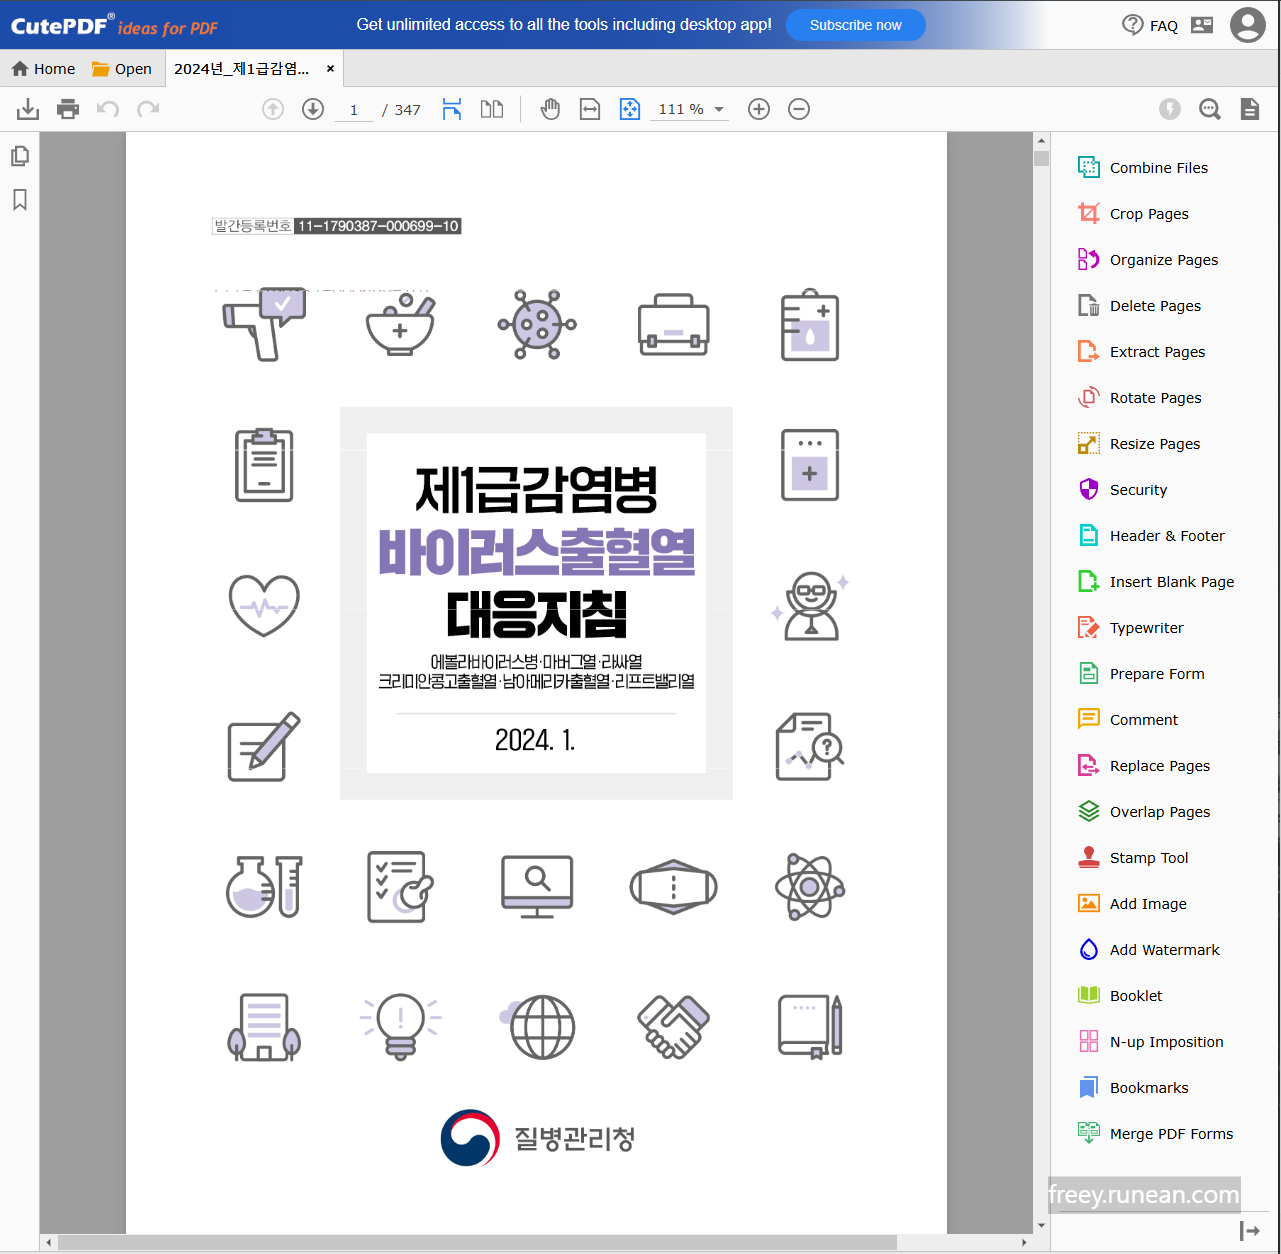1281x1254 pixels.
Task: Open the Stamp Tool
Action: 1148,857
